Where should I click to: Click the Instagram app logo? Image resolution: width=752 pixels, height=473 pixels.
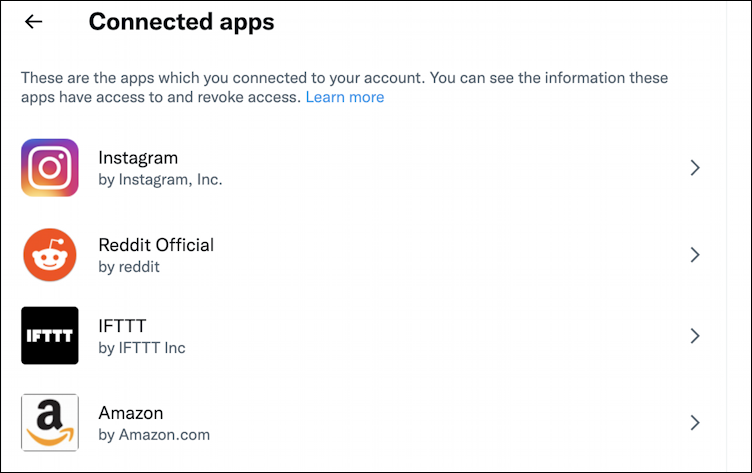coord(50,168)
